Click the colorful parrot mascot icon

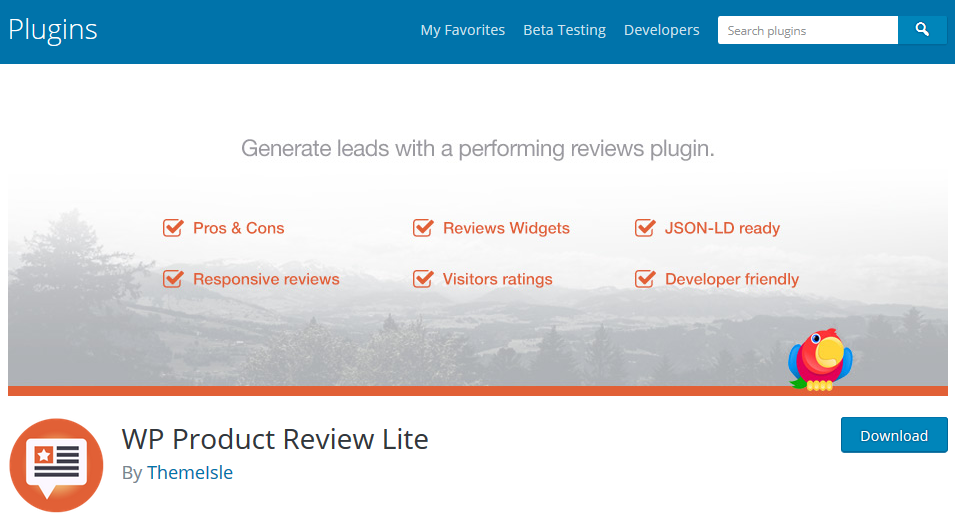[819, 359]
